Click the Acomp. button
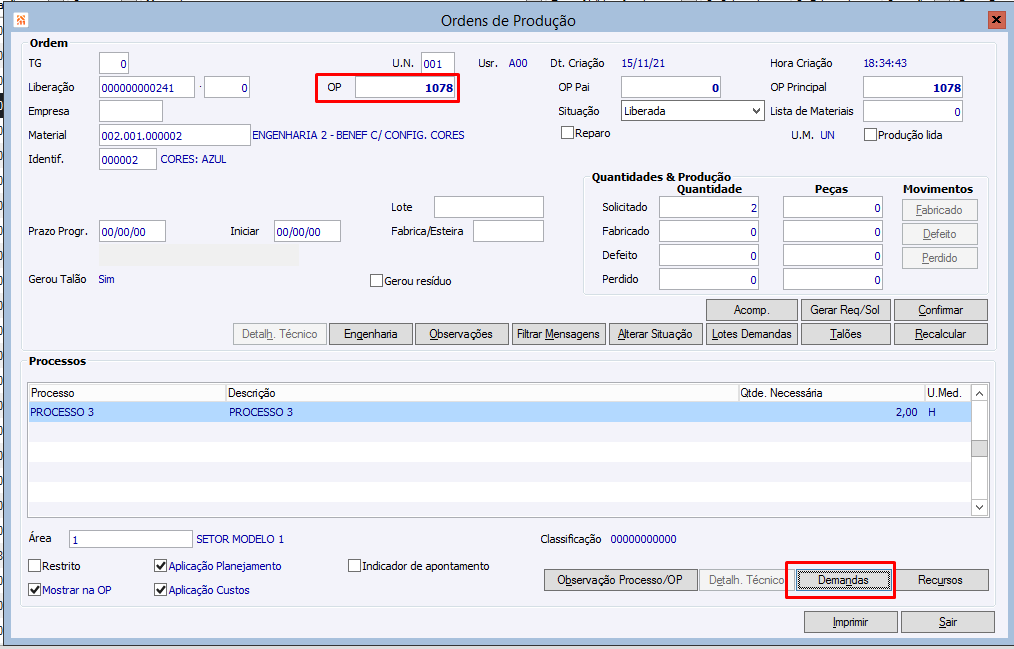This screenshot has width=1014, height=649. (x=751, y=310)
